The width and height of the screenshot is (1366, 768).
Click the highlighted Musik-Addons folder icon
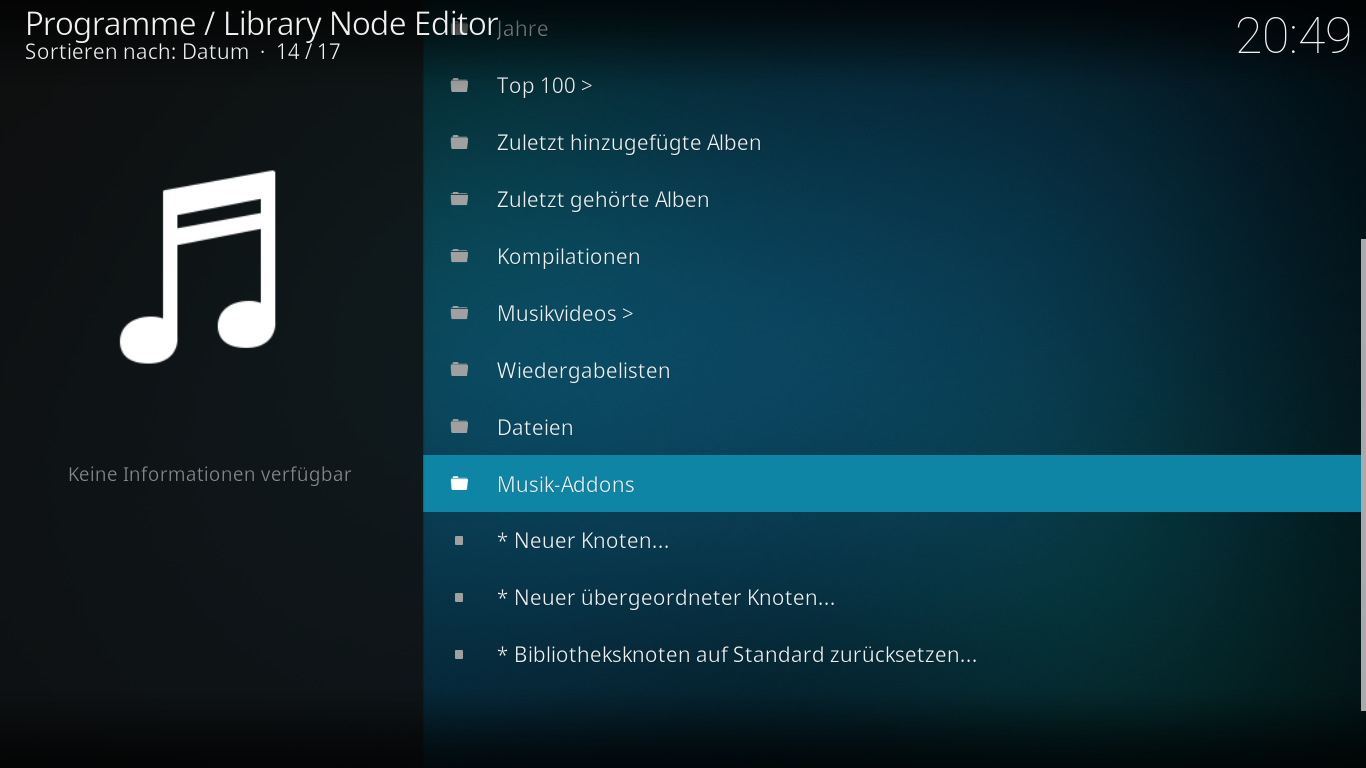[x=459, y=485]
